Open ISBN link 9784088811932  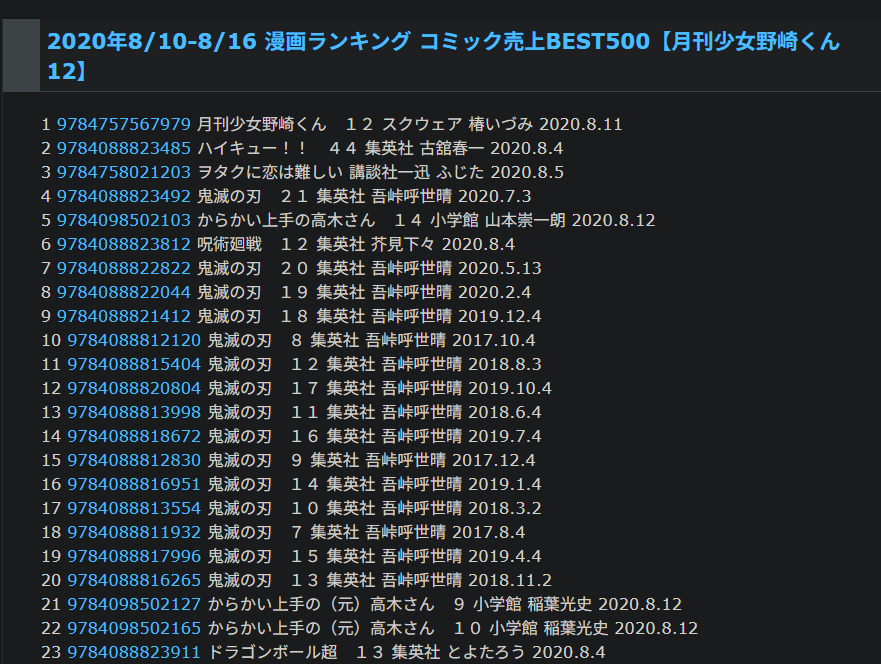[x=134, y=532]
